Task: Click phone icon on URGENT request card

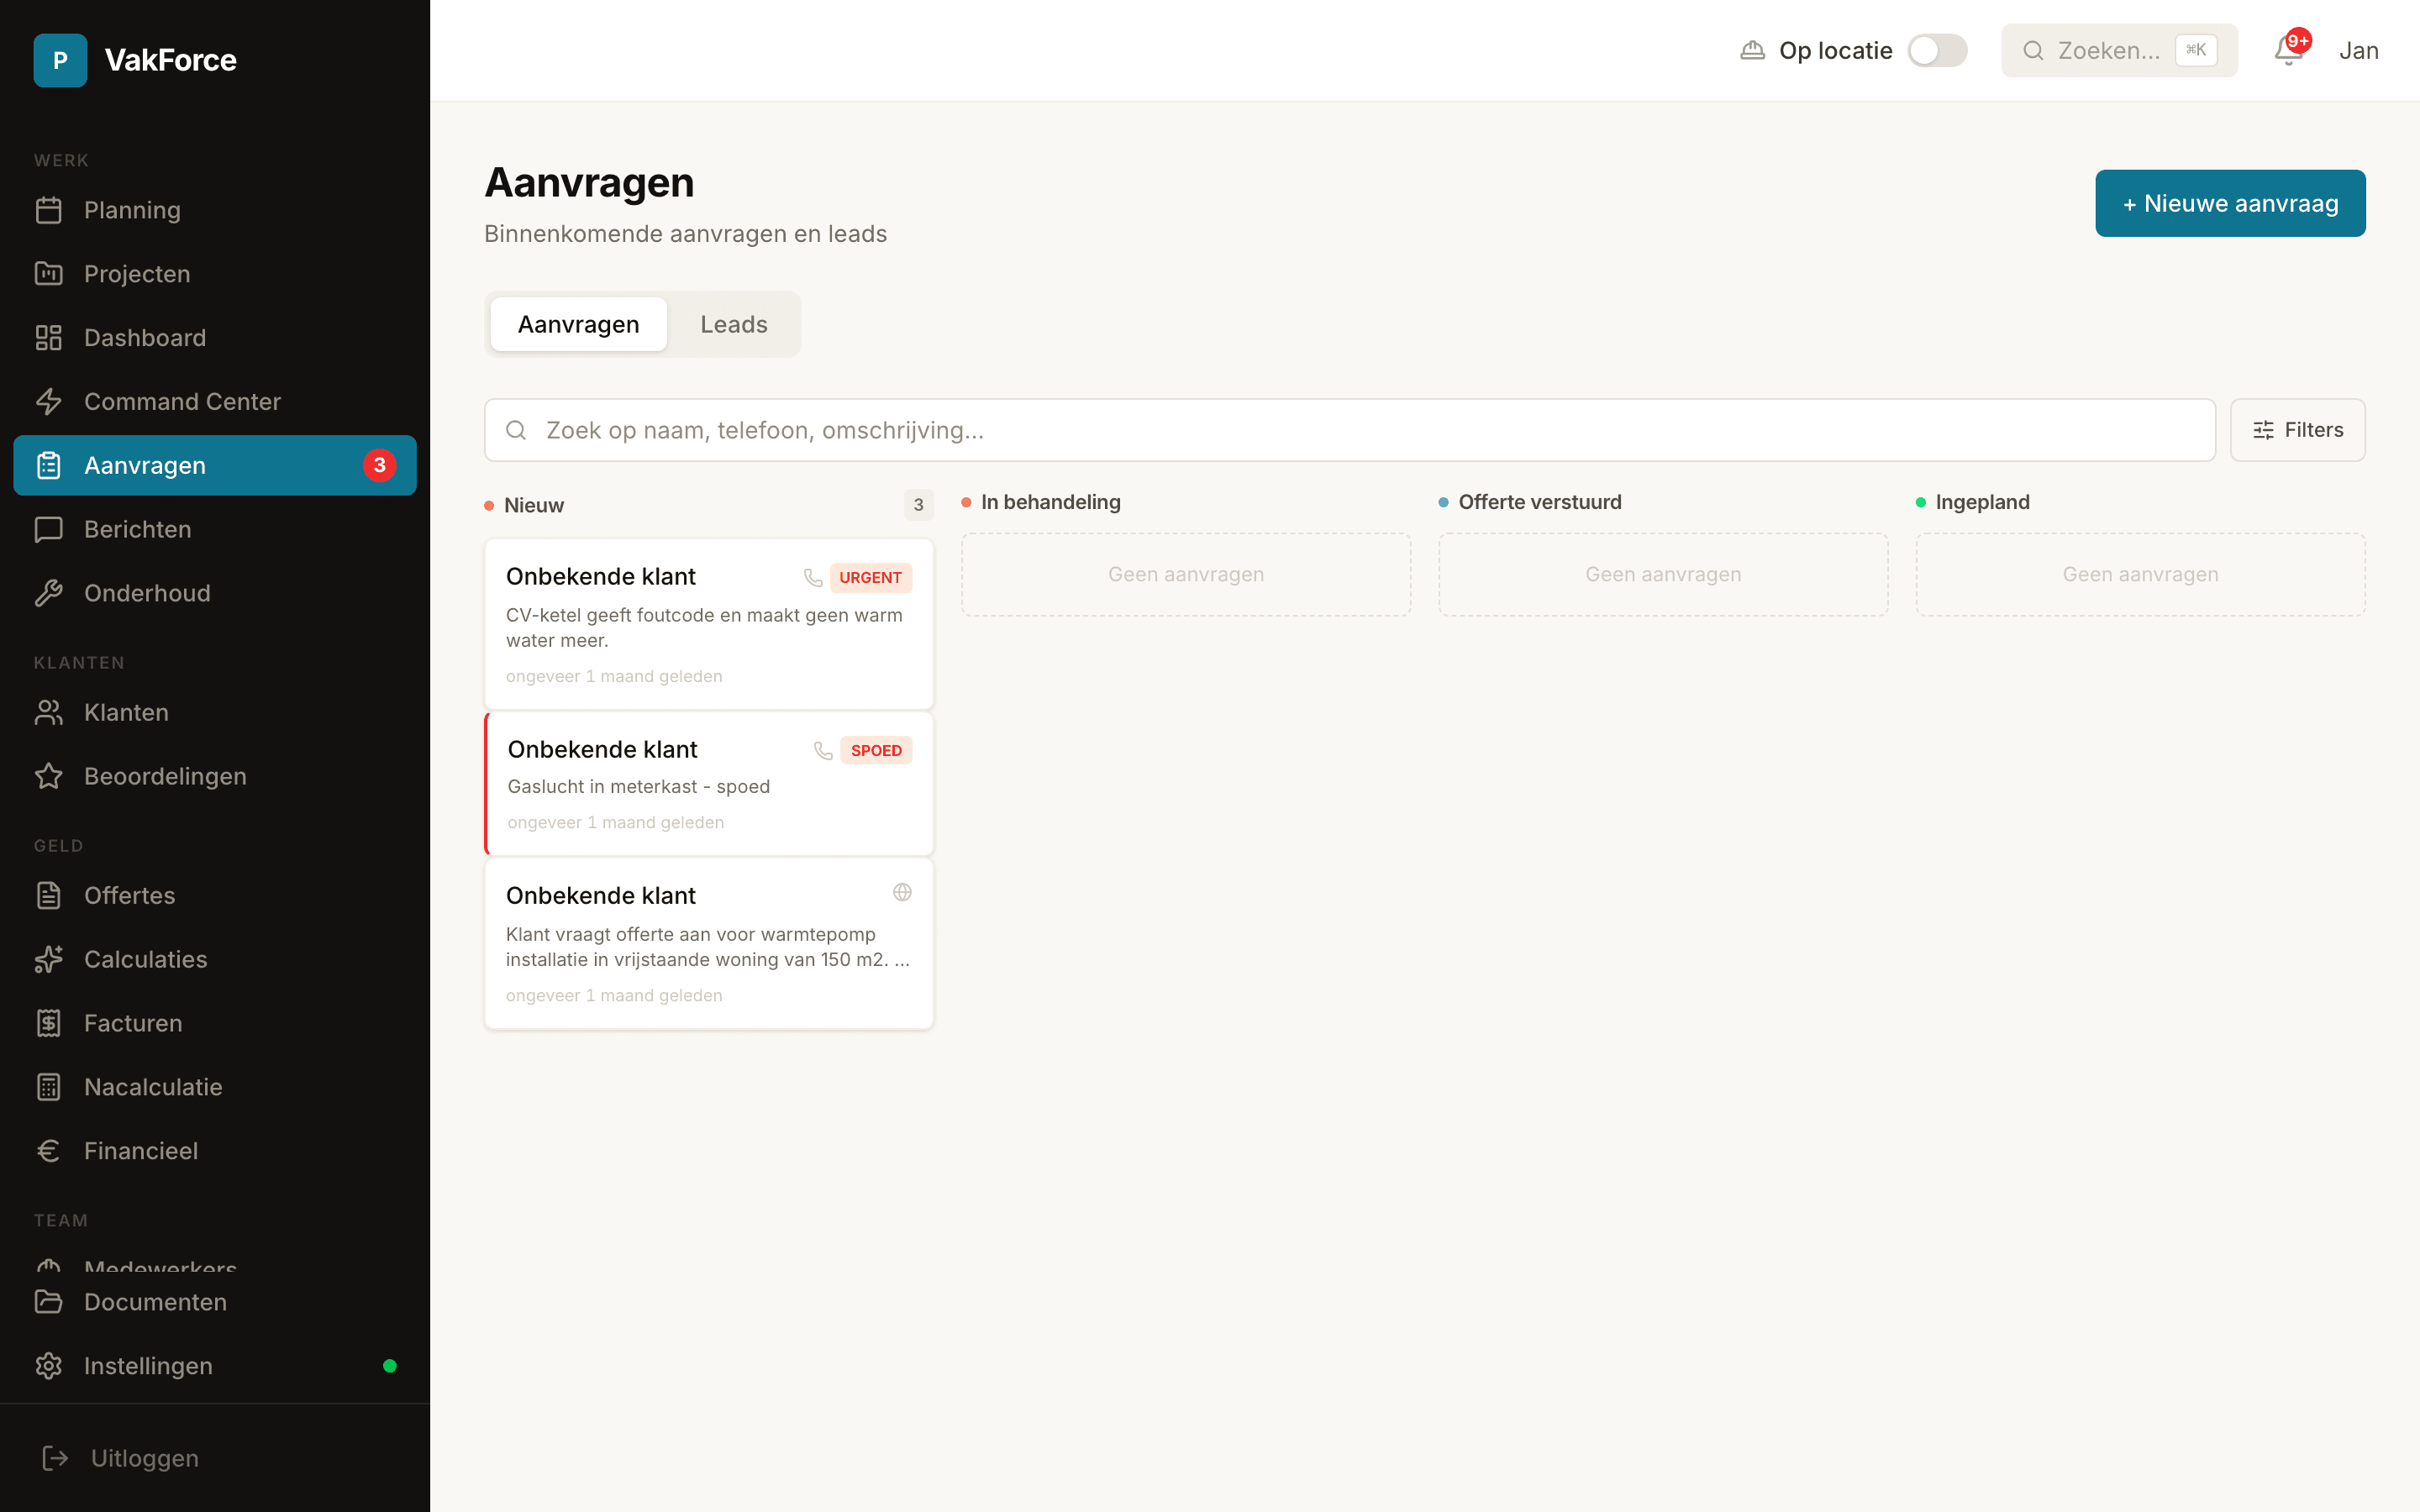Action: click(x=813, y=578)
